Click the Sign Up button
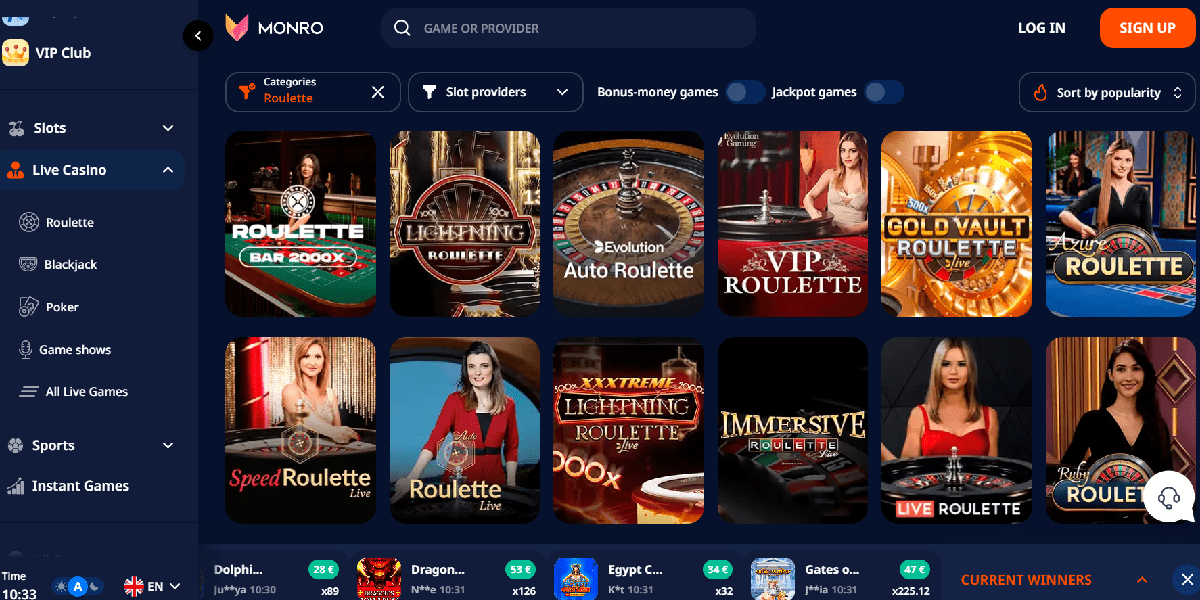This screenshot has width=1200, height=600. point(1147,28)
